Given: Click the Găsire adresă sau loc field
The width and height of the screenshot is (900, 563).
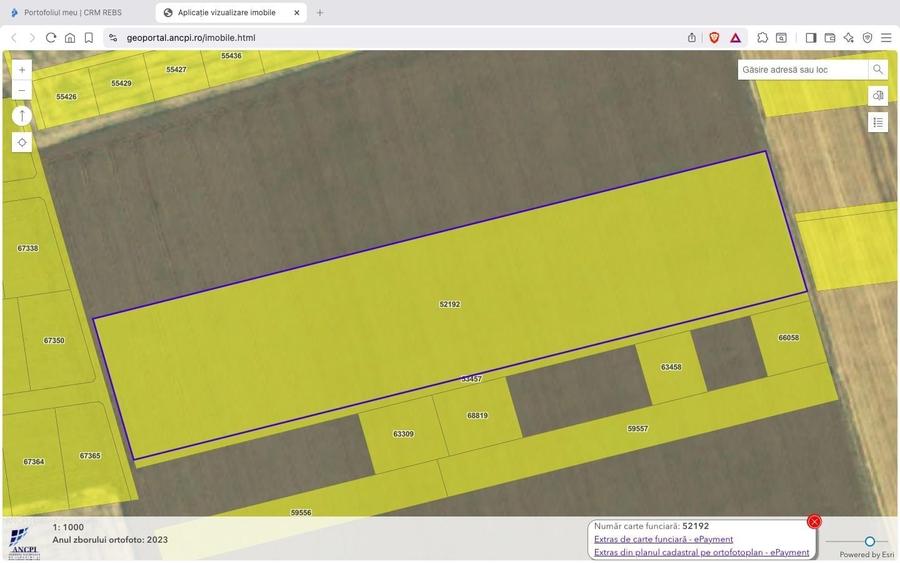Looking at the screenshot, I should coord(803,70).
